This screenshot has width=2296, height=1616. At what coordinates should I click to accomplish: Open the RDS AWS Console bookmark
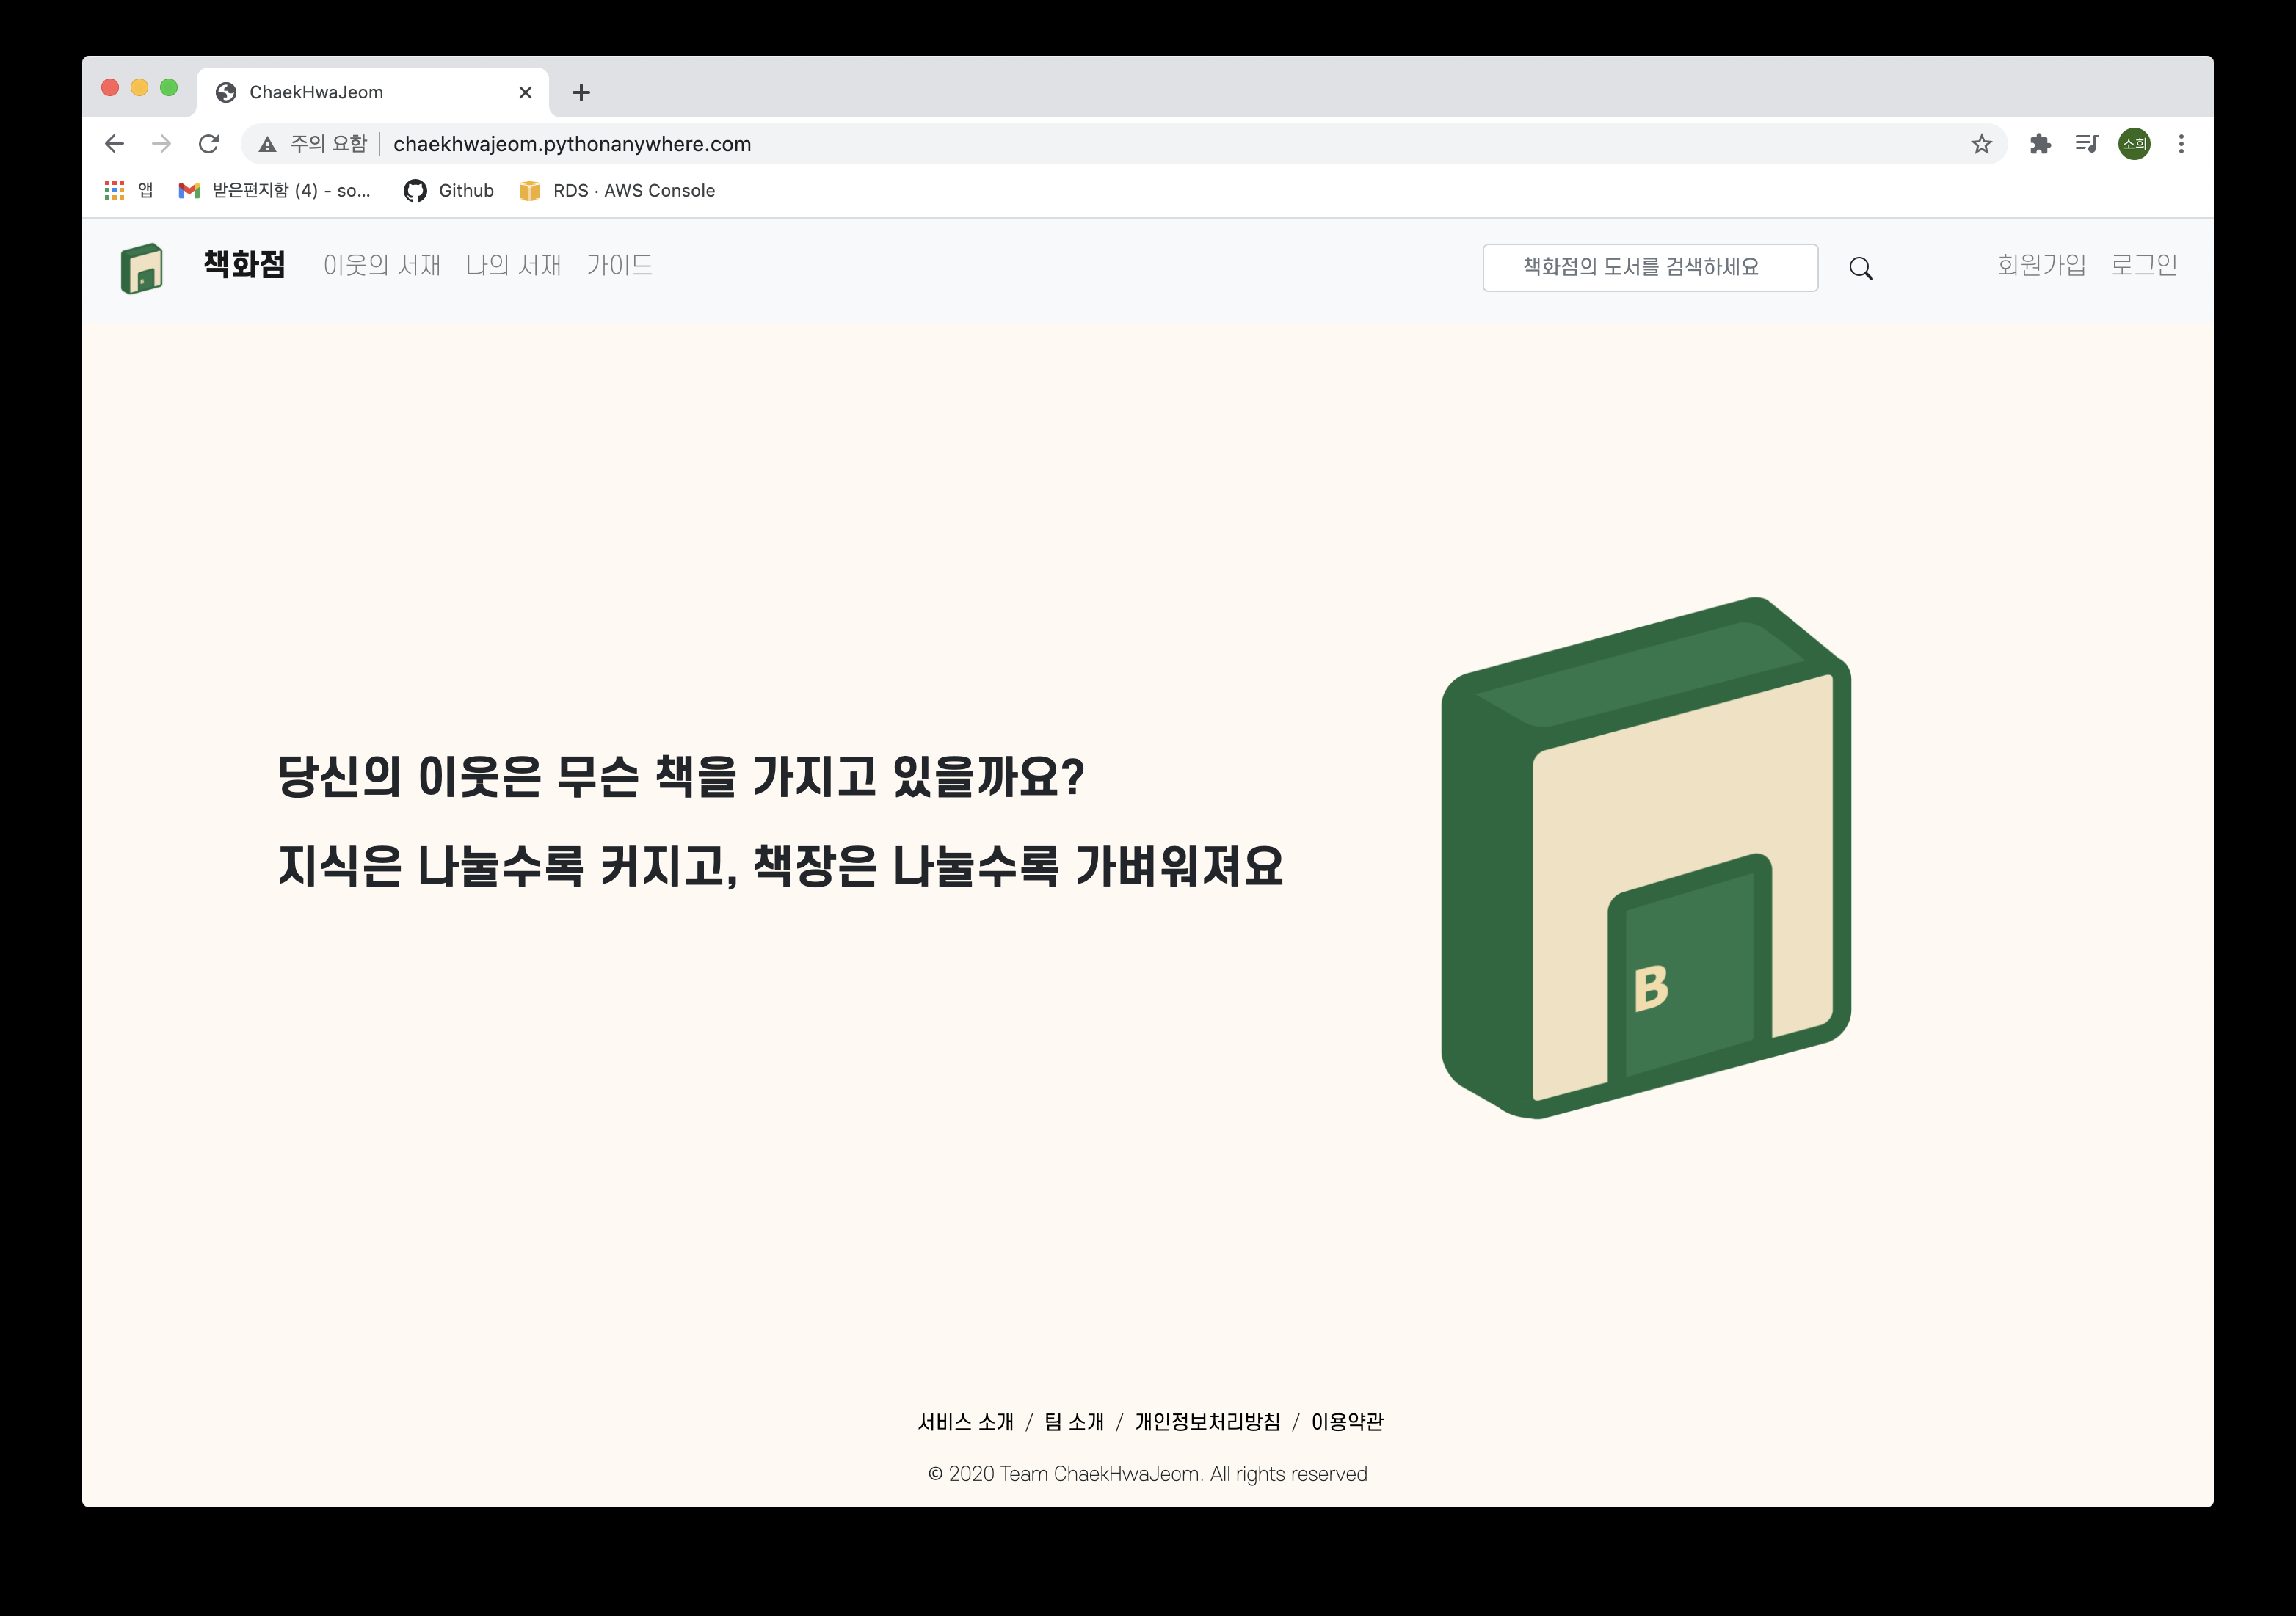[x=617, y=190]
